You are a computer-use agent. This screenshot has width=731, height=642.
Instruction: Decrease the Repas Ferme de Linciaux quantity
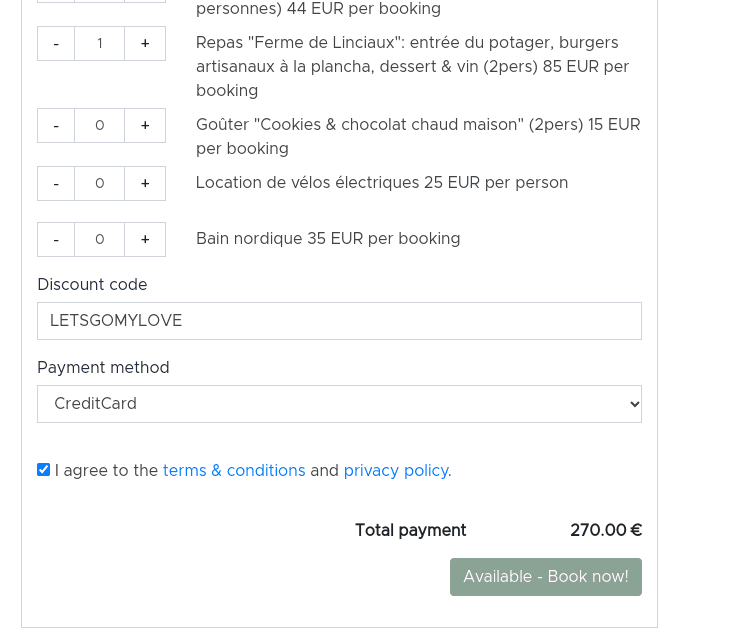click(56, 43)
